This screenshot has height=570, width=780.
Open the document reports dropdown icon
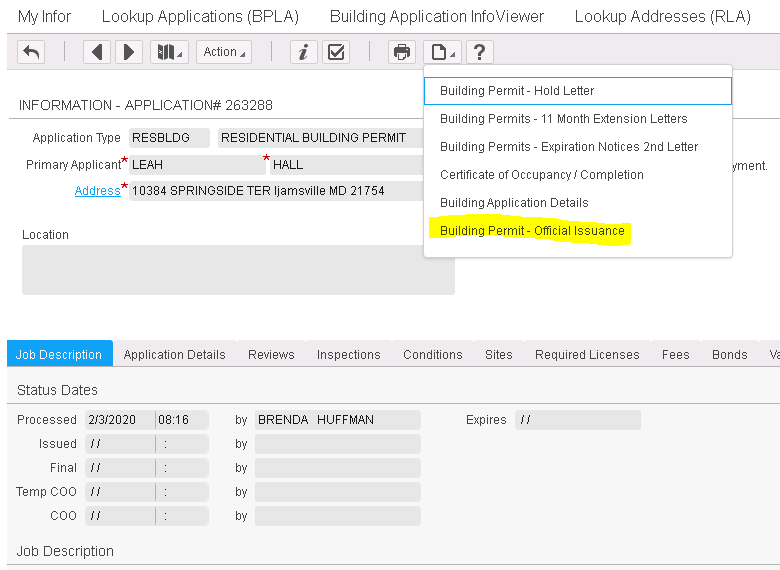point(443,52)
